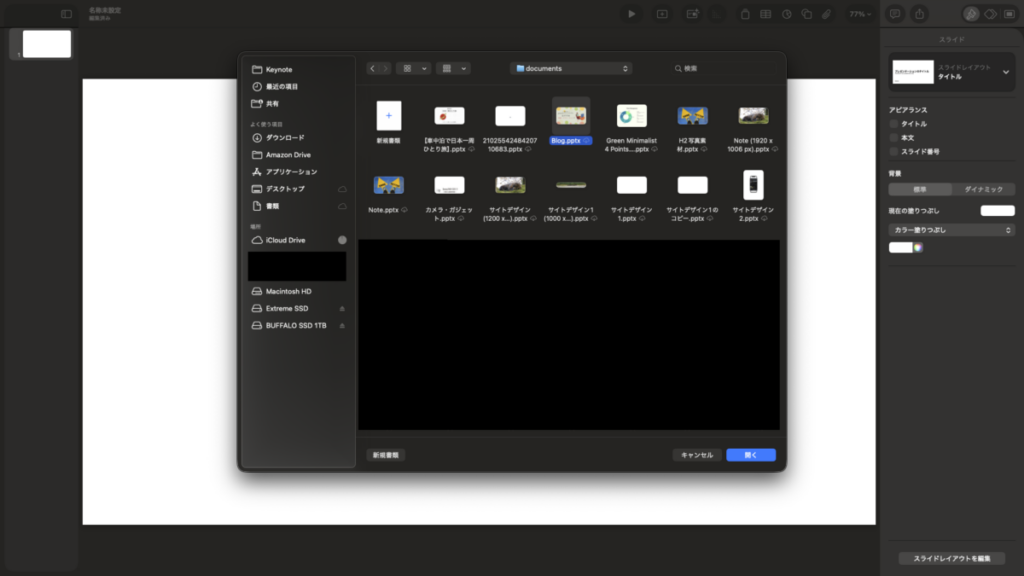The height and width of the screenshot is (576, 1024).
Task: Play the Keynote presentation
Action: tap(631, 14)
